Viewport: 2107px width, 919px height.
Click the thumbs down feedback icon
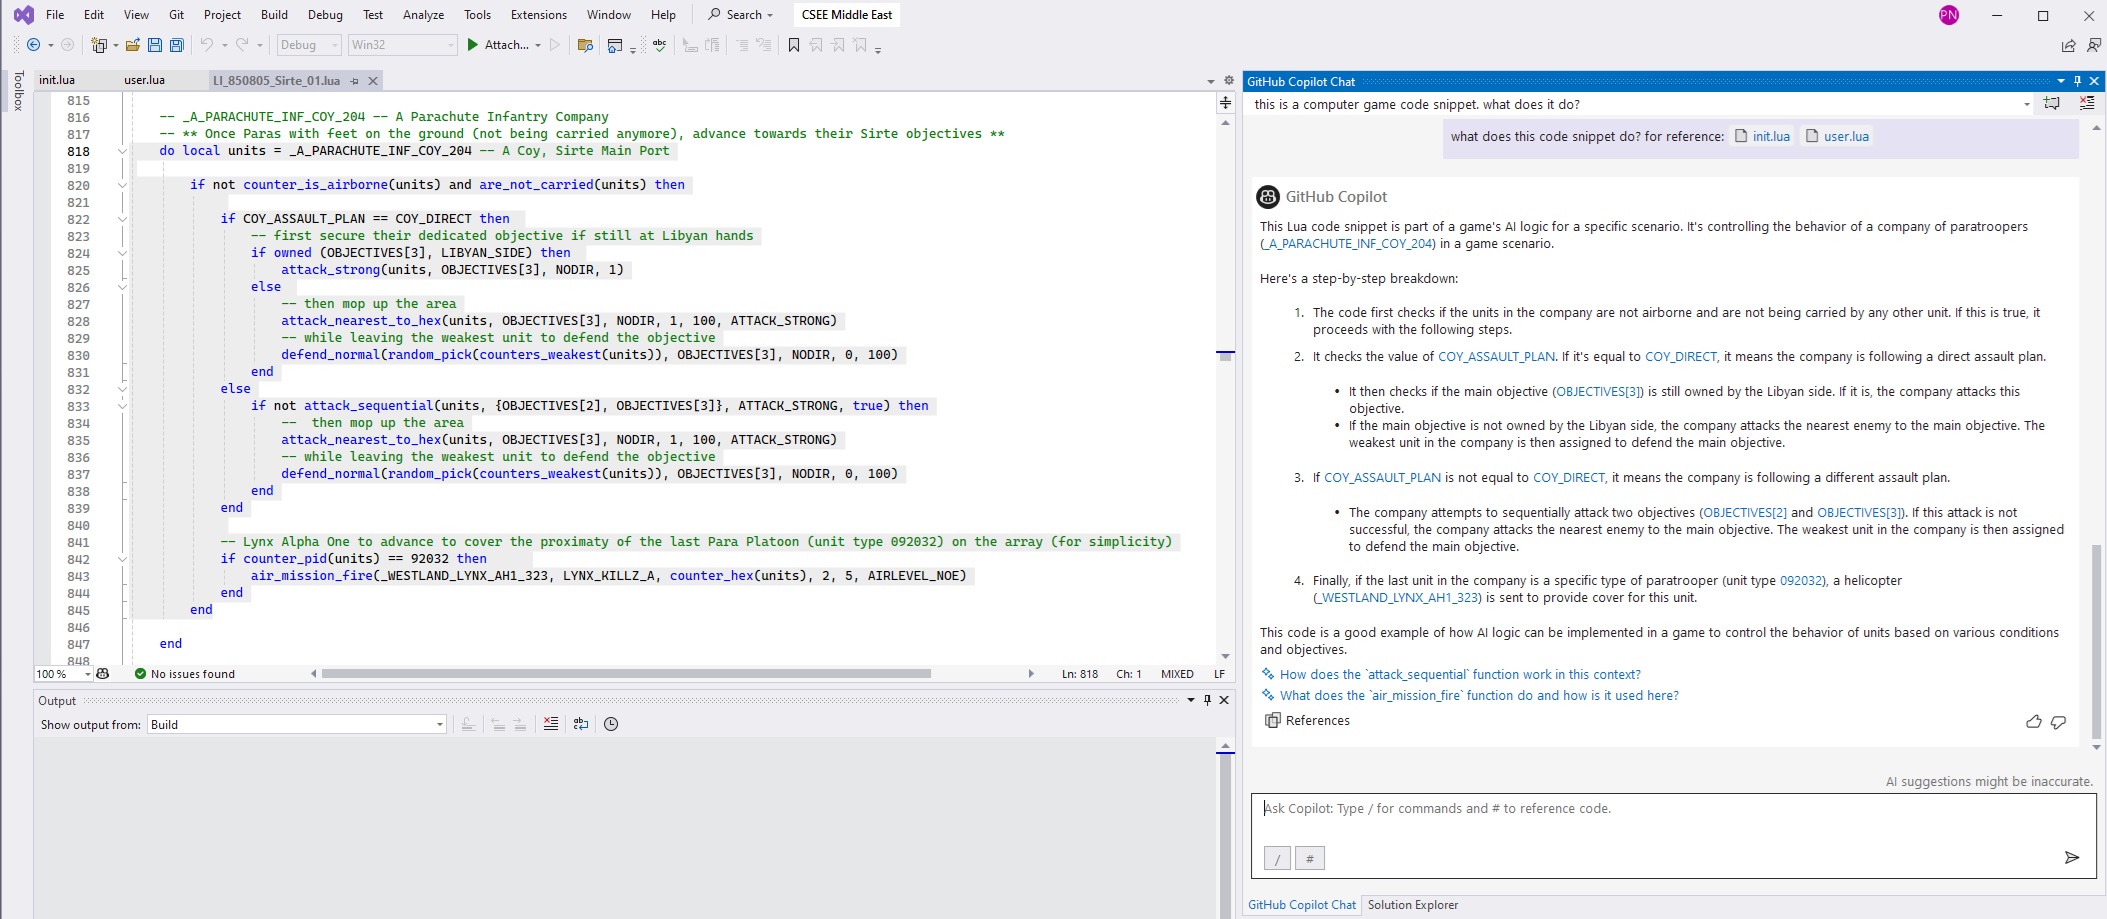click(2058, 721)
